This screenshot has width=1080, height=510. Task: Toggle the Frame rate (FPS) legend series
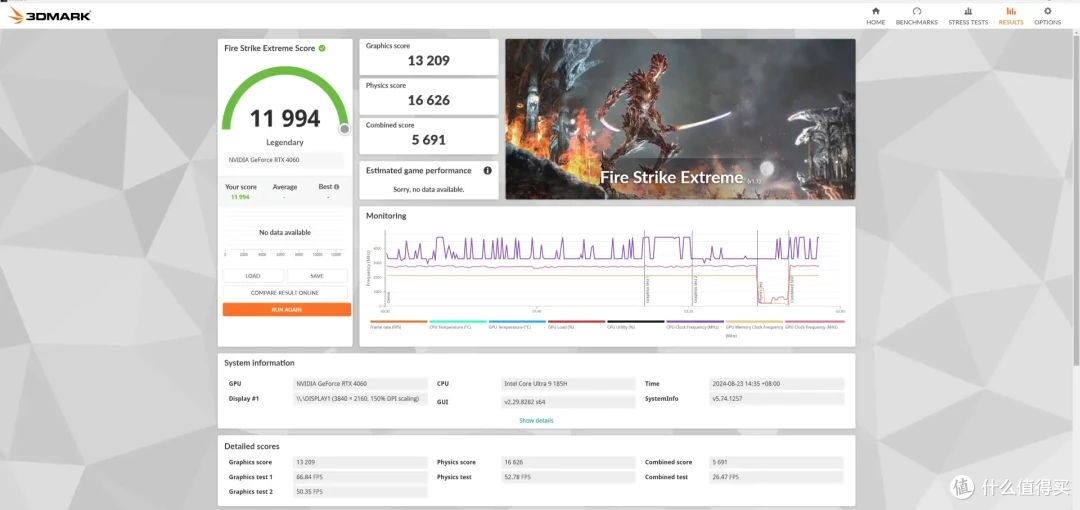tap(399, 325)
